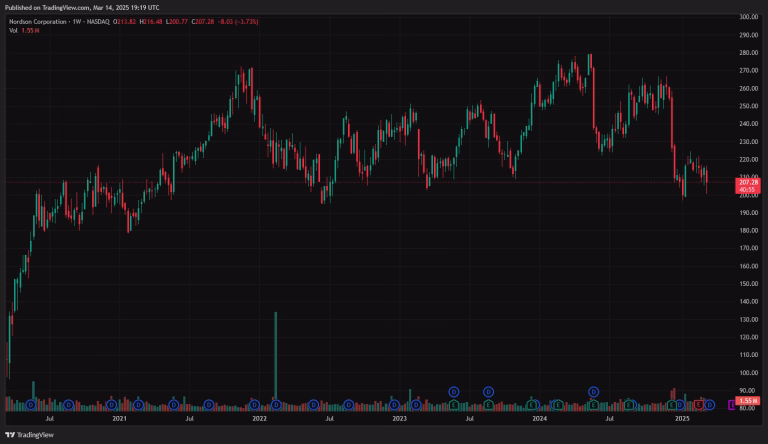This screenshot has width=768, height=444.
Task: Open the raised dividend marker just after 2024
Action: [593, 391]
